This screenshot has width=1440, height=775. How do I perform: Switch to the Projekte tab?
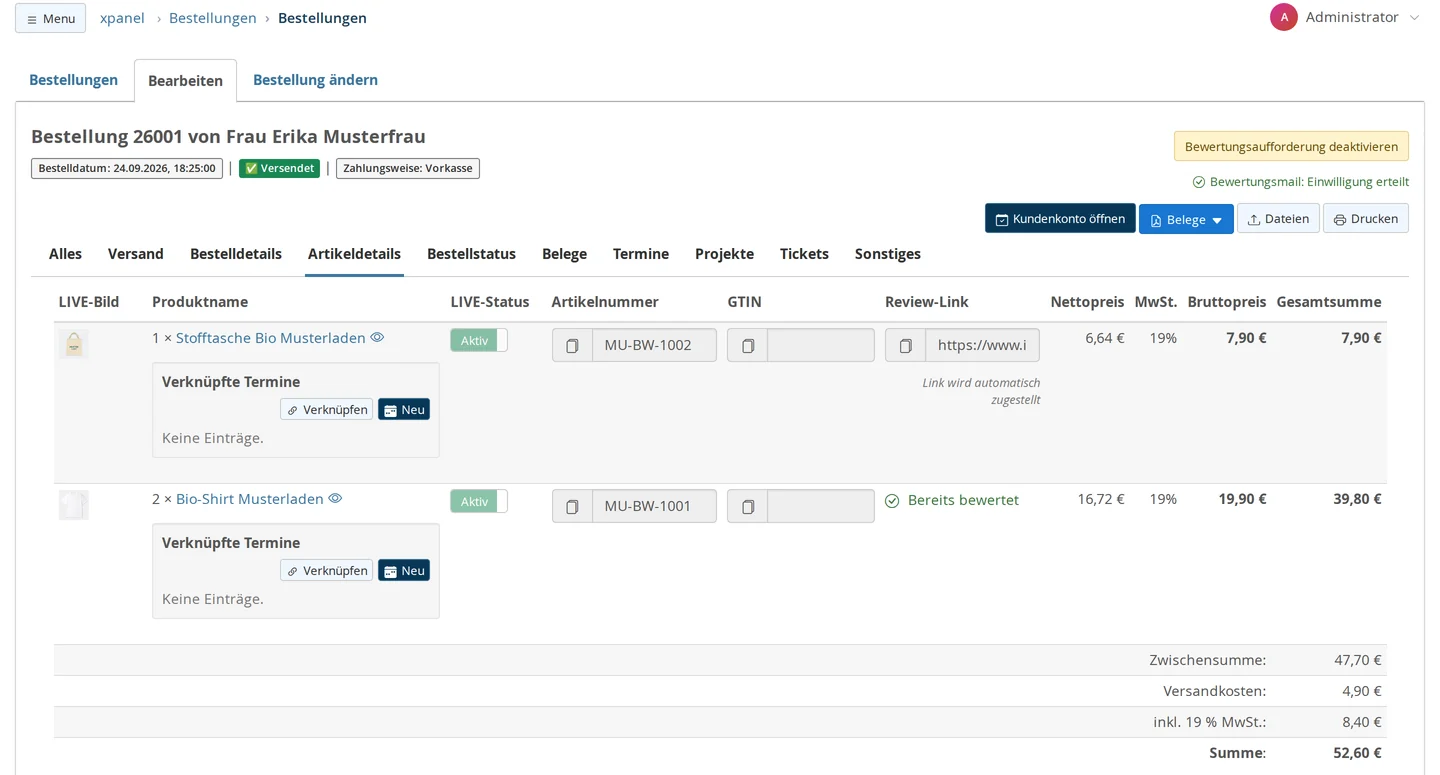tap(724, 254)
